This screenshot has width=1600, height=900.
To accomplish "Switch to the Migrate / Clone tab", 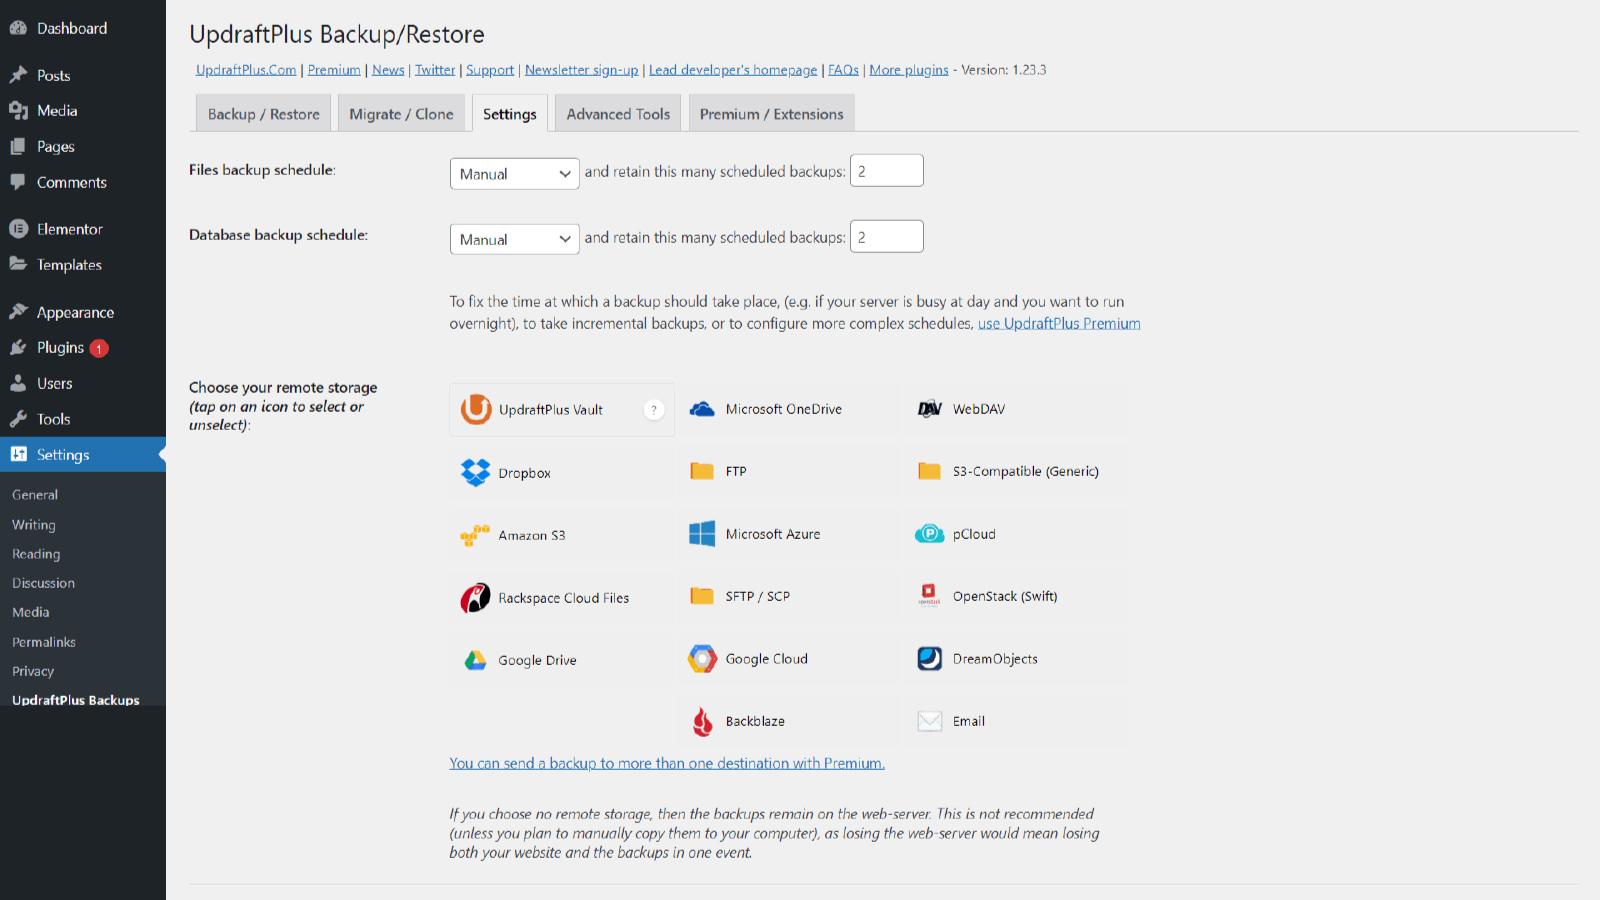I will (401, 113).
